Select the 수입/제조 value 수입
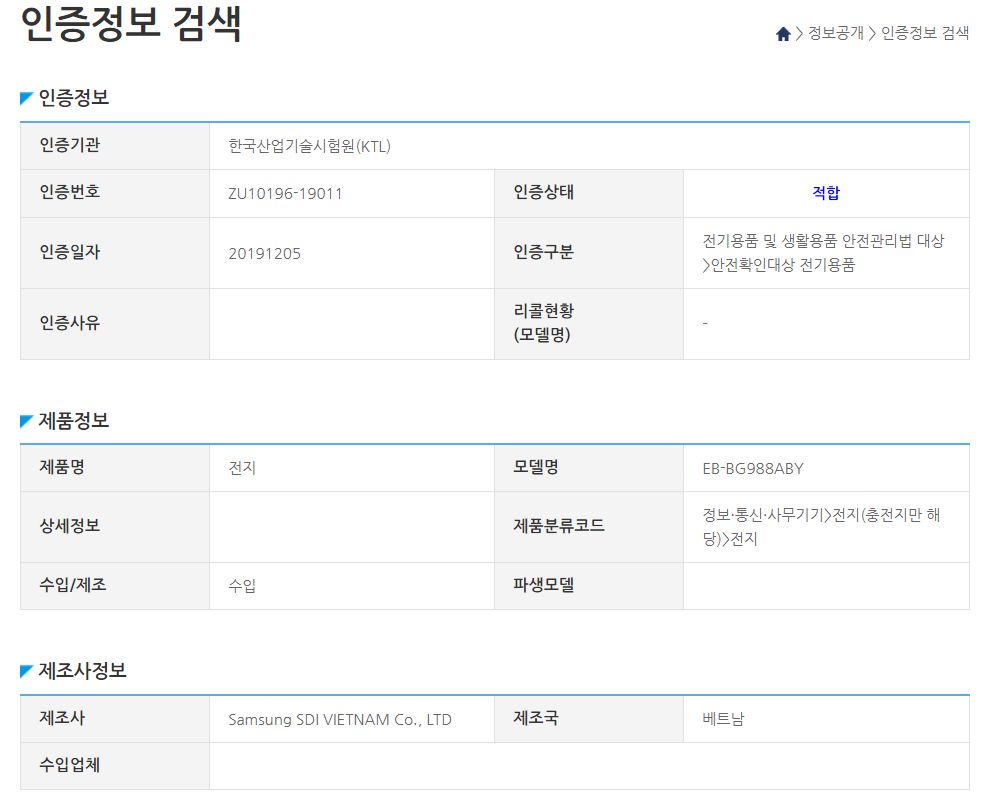Screen dimensions: 991x802 click(242, 585)
